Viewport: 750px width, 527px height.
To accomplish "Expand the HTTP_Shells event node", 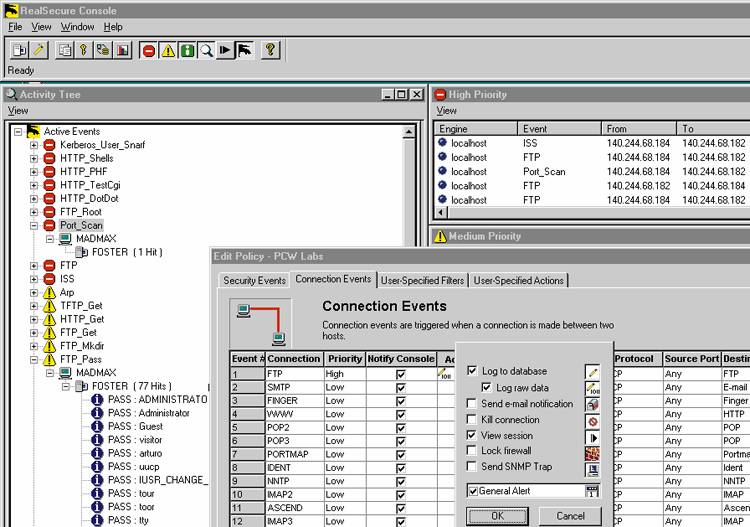I will coord(34,158).
